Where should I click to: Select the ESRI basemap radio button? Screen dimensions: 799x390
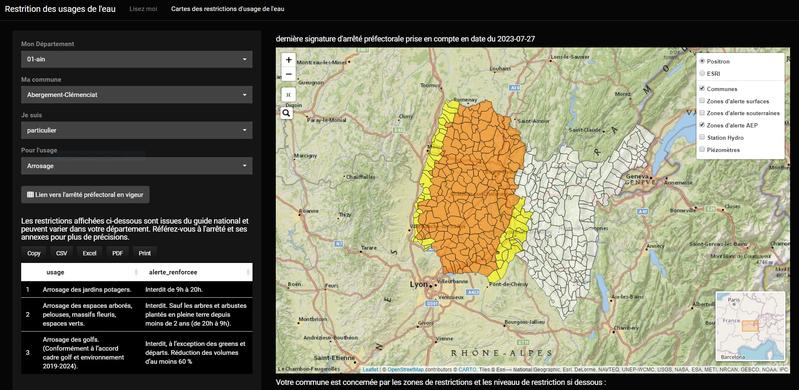[703, 73]
